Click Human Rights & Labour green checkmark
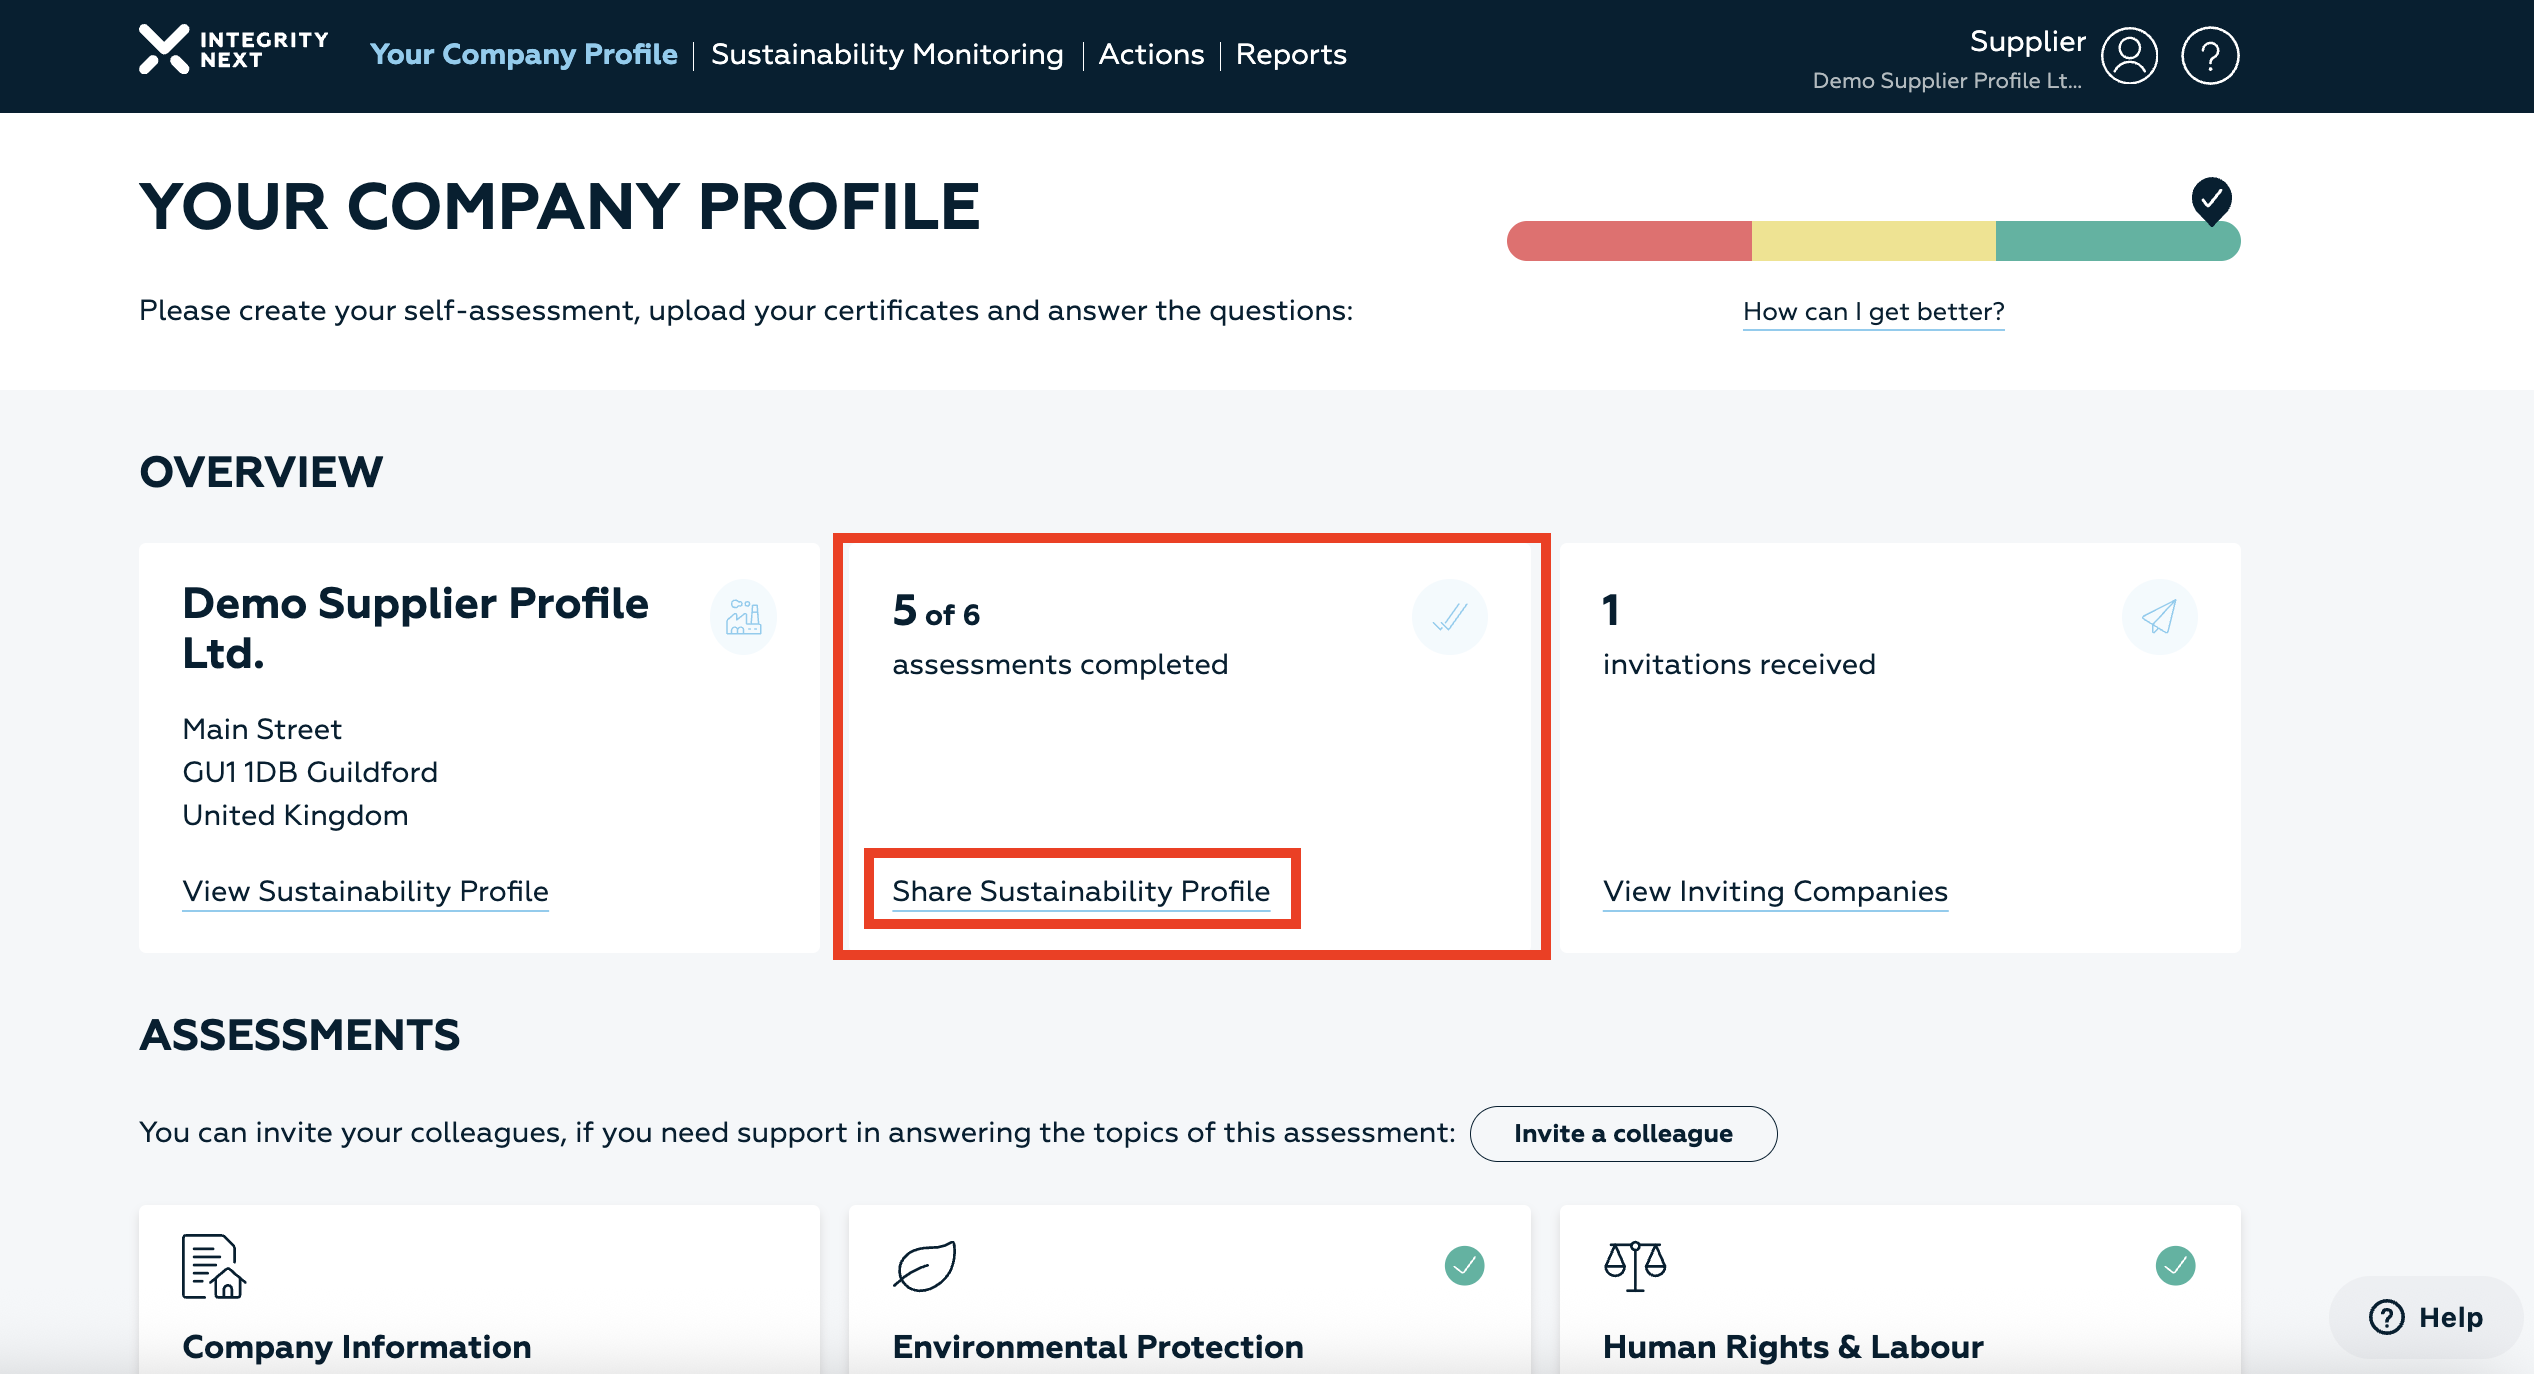 pos(2175,1266)
